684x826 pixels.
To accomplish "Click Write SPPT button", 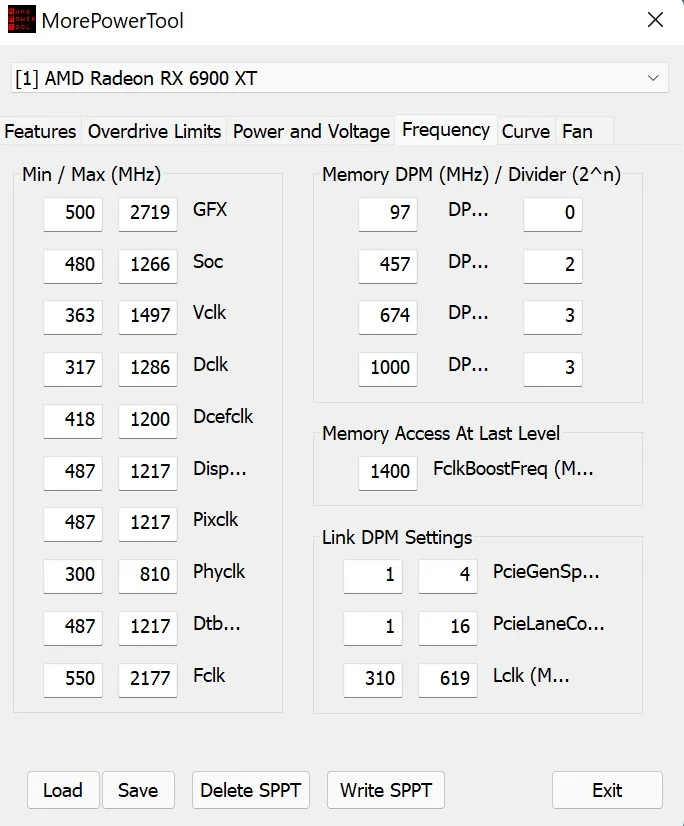I will (x=386, y=790).
